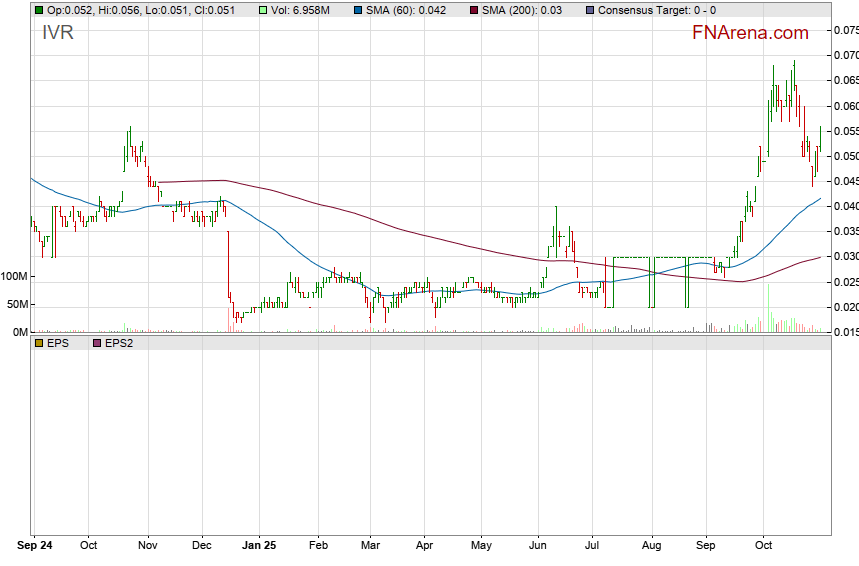859x566 pixels.
Task: Select the Jun marker on time axis
Action: (538, 546)
